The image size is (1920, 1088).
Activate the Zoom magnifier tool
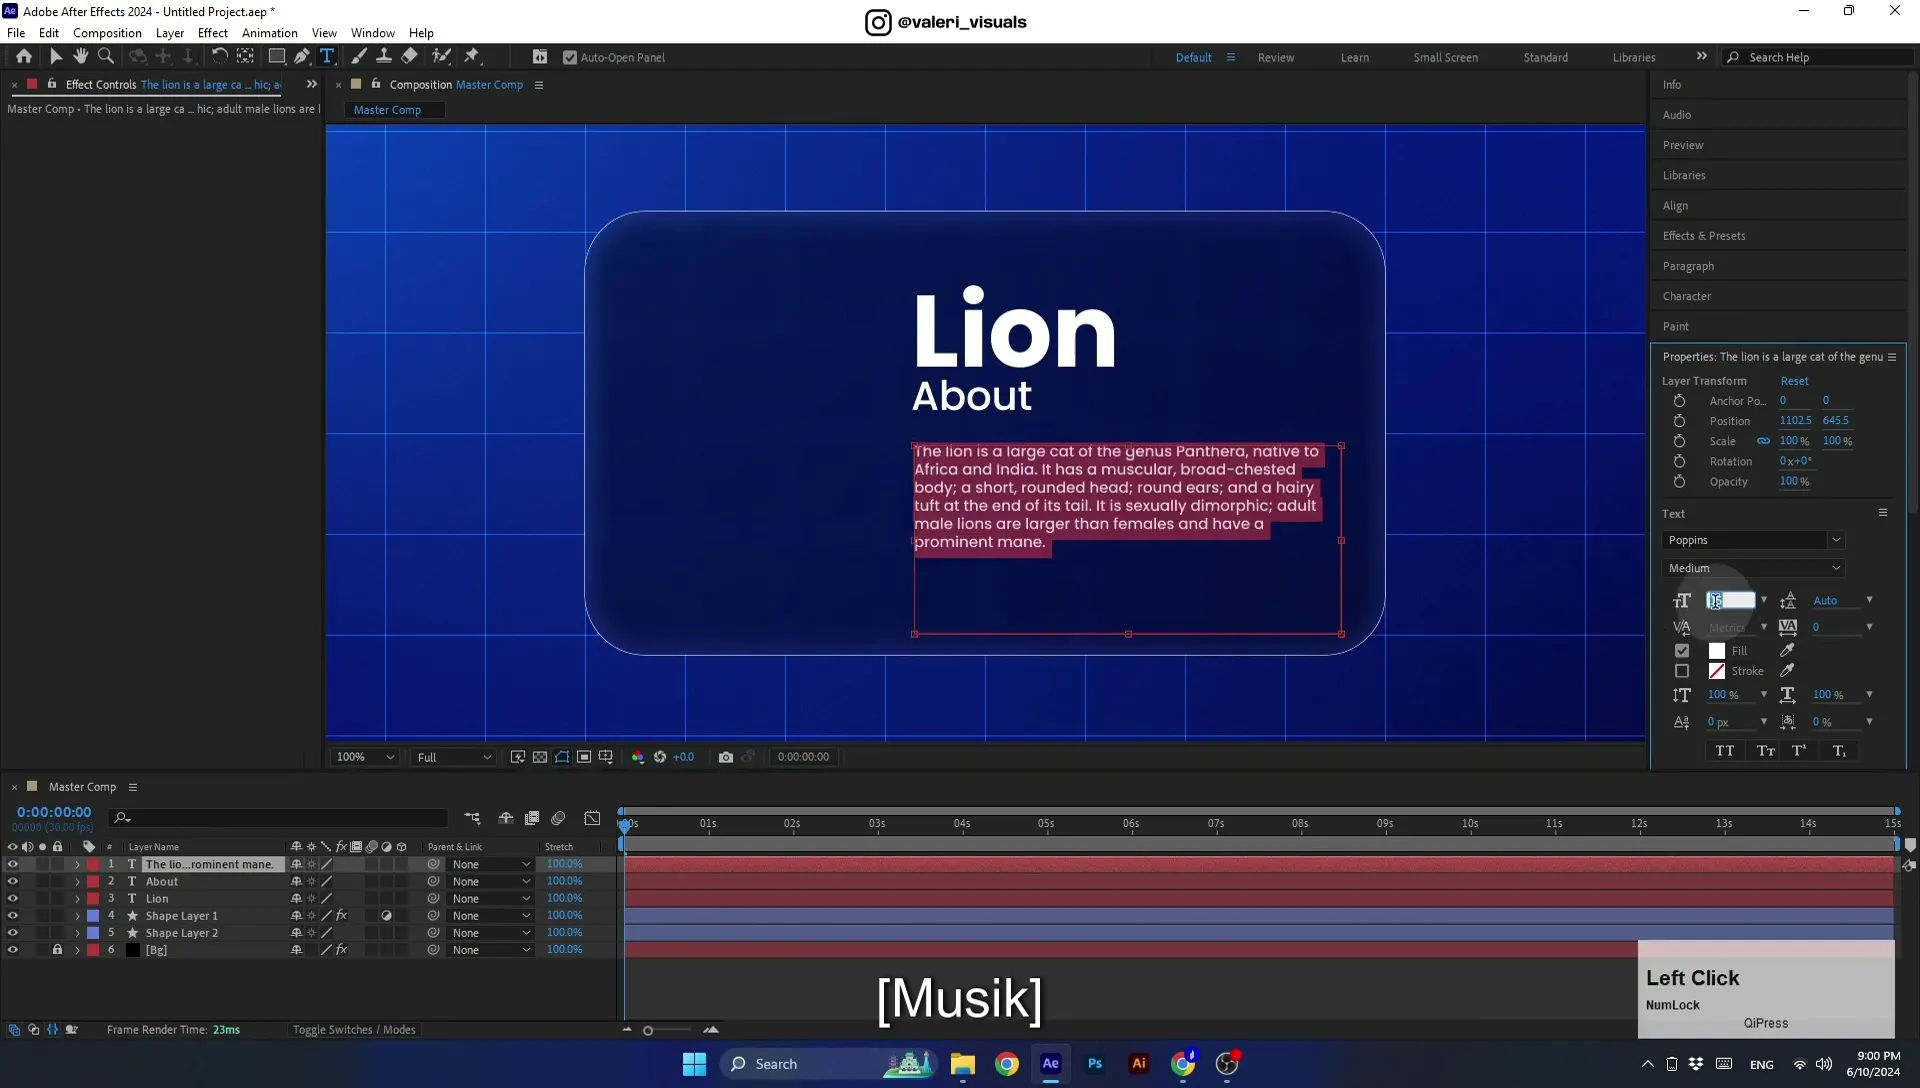(106, 57)
